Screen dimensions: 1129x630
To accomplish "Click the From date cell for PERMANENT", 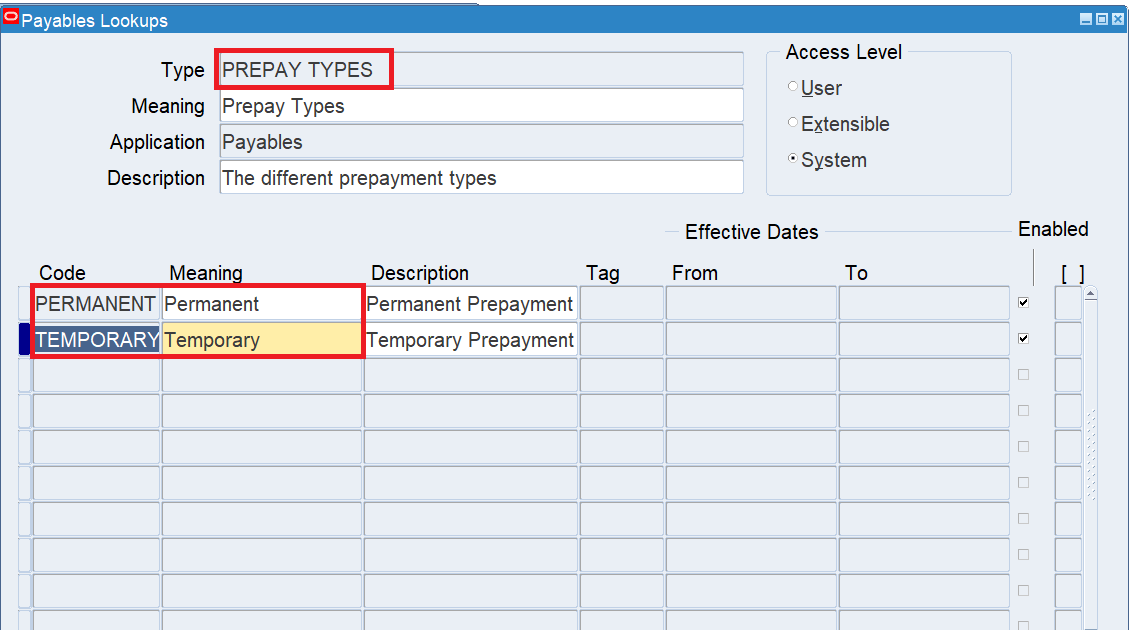I will (751, 303).
